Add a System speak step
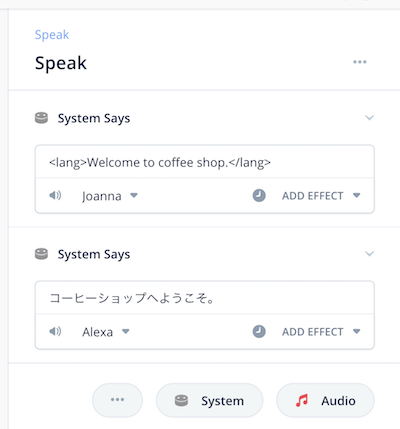Screen dimensions: 400x429 [x=209, y=400]
